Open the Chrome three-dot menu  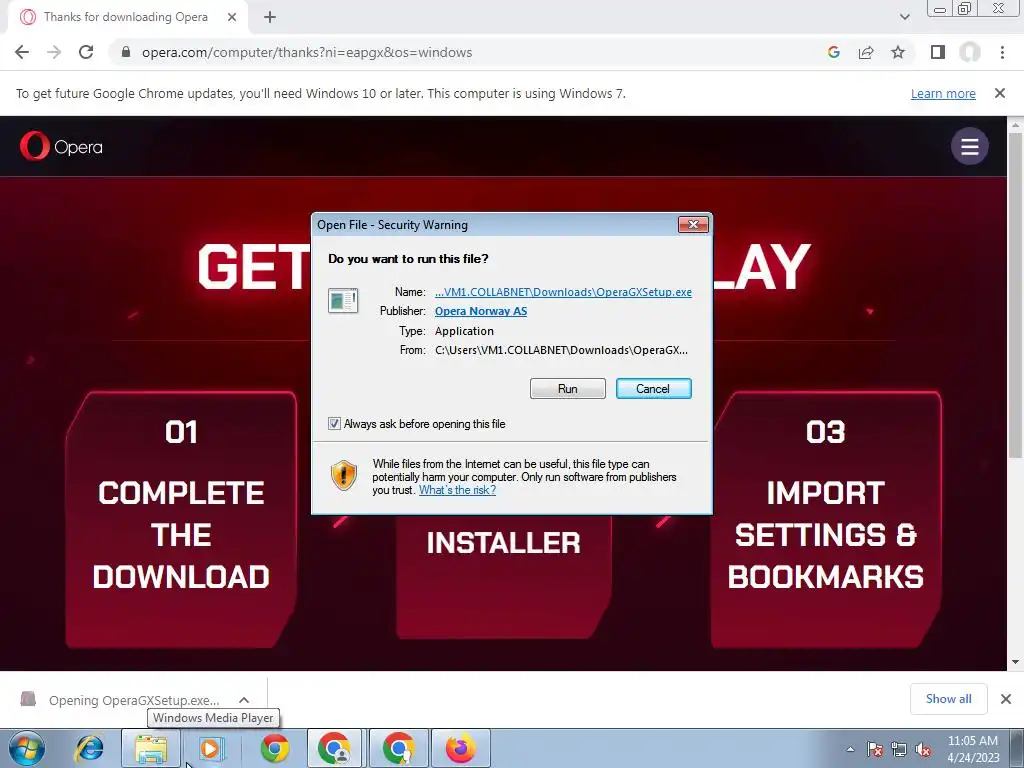[1002, 52]
